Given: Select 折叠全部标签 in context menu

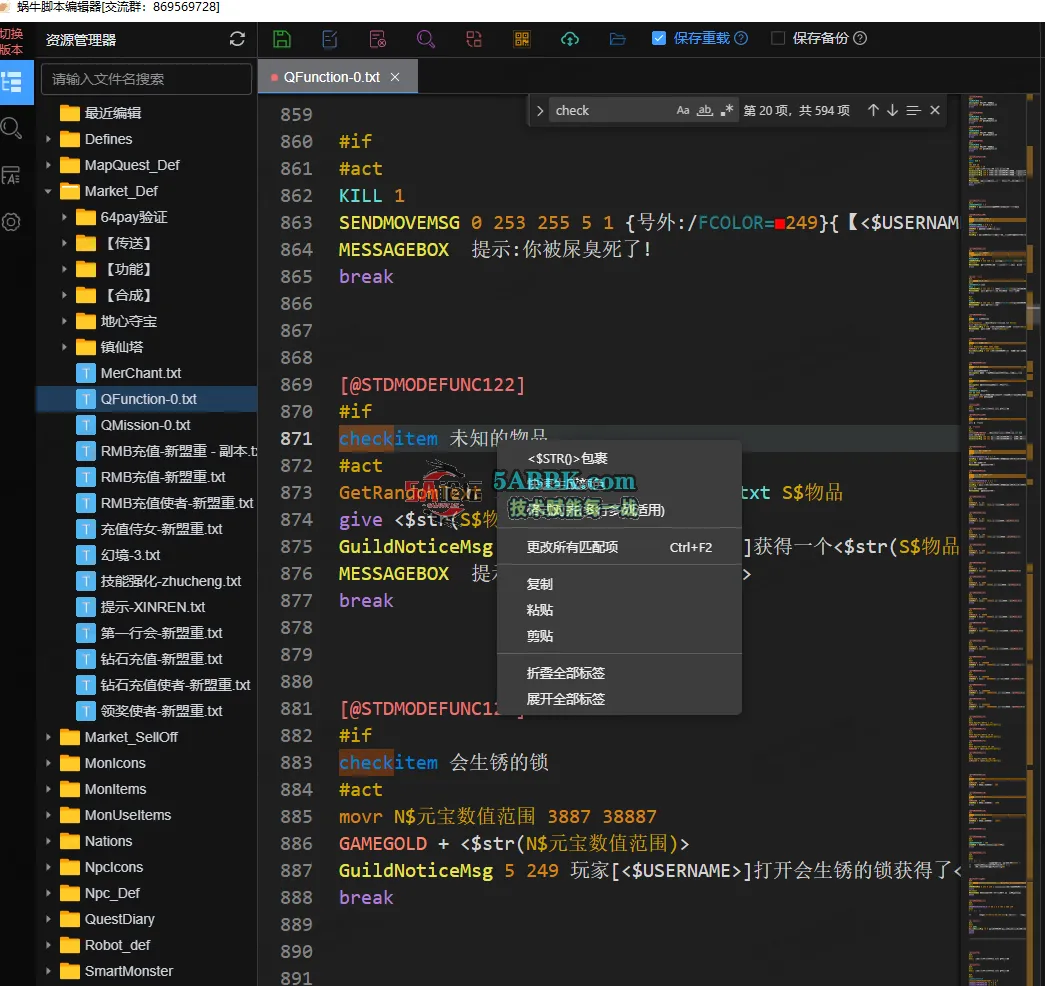Looking at the screenshot, I should point(619,673).
